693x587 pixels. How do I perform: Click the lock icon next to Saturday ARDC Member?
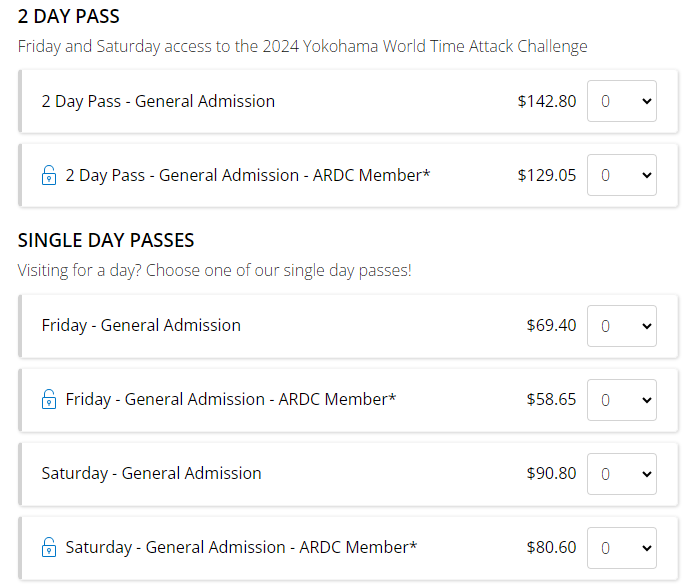pyautogui.click(x=48, y=548)
